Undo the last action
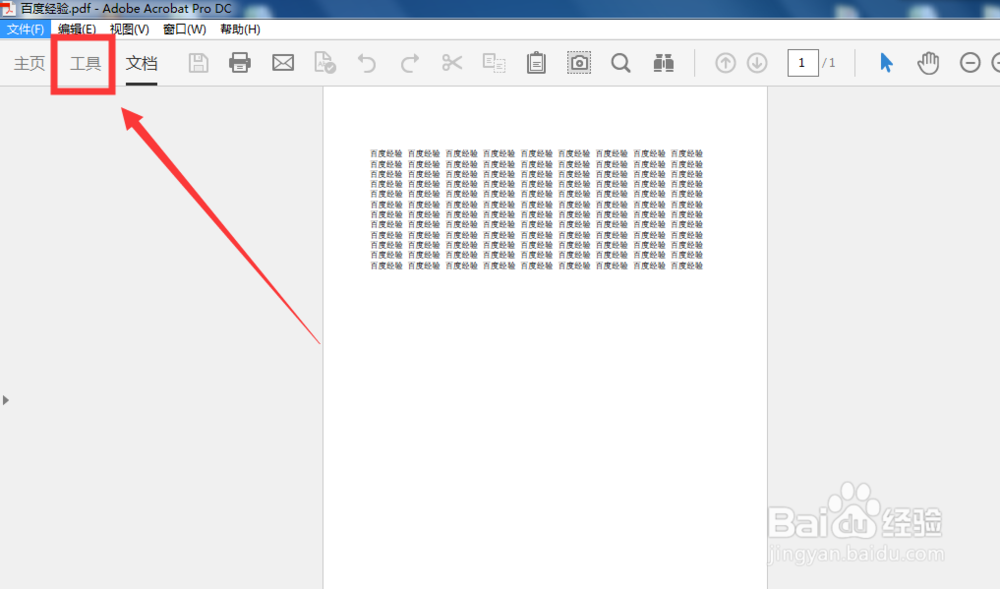Image resolution: width=1000 pixels, height=589 pixels. tap(367, 63)
